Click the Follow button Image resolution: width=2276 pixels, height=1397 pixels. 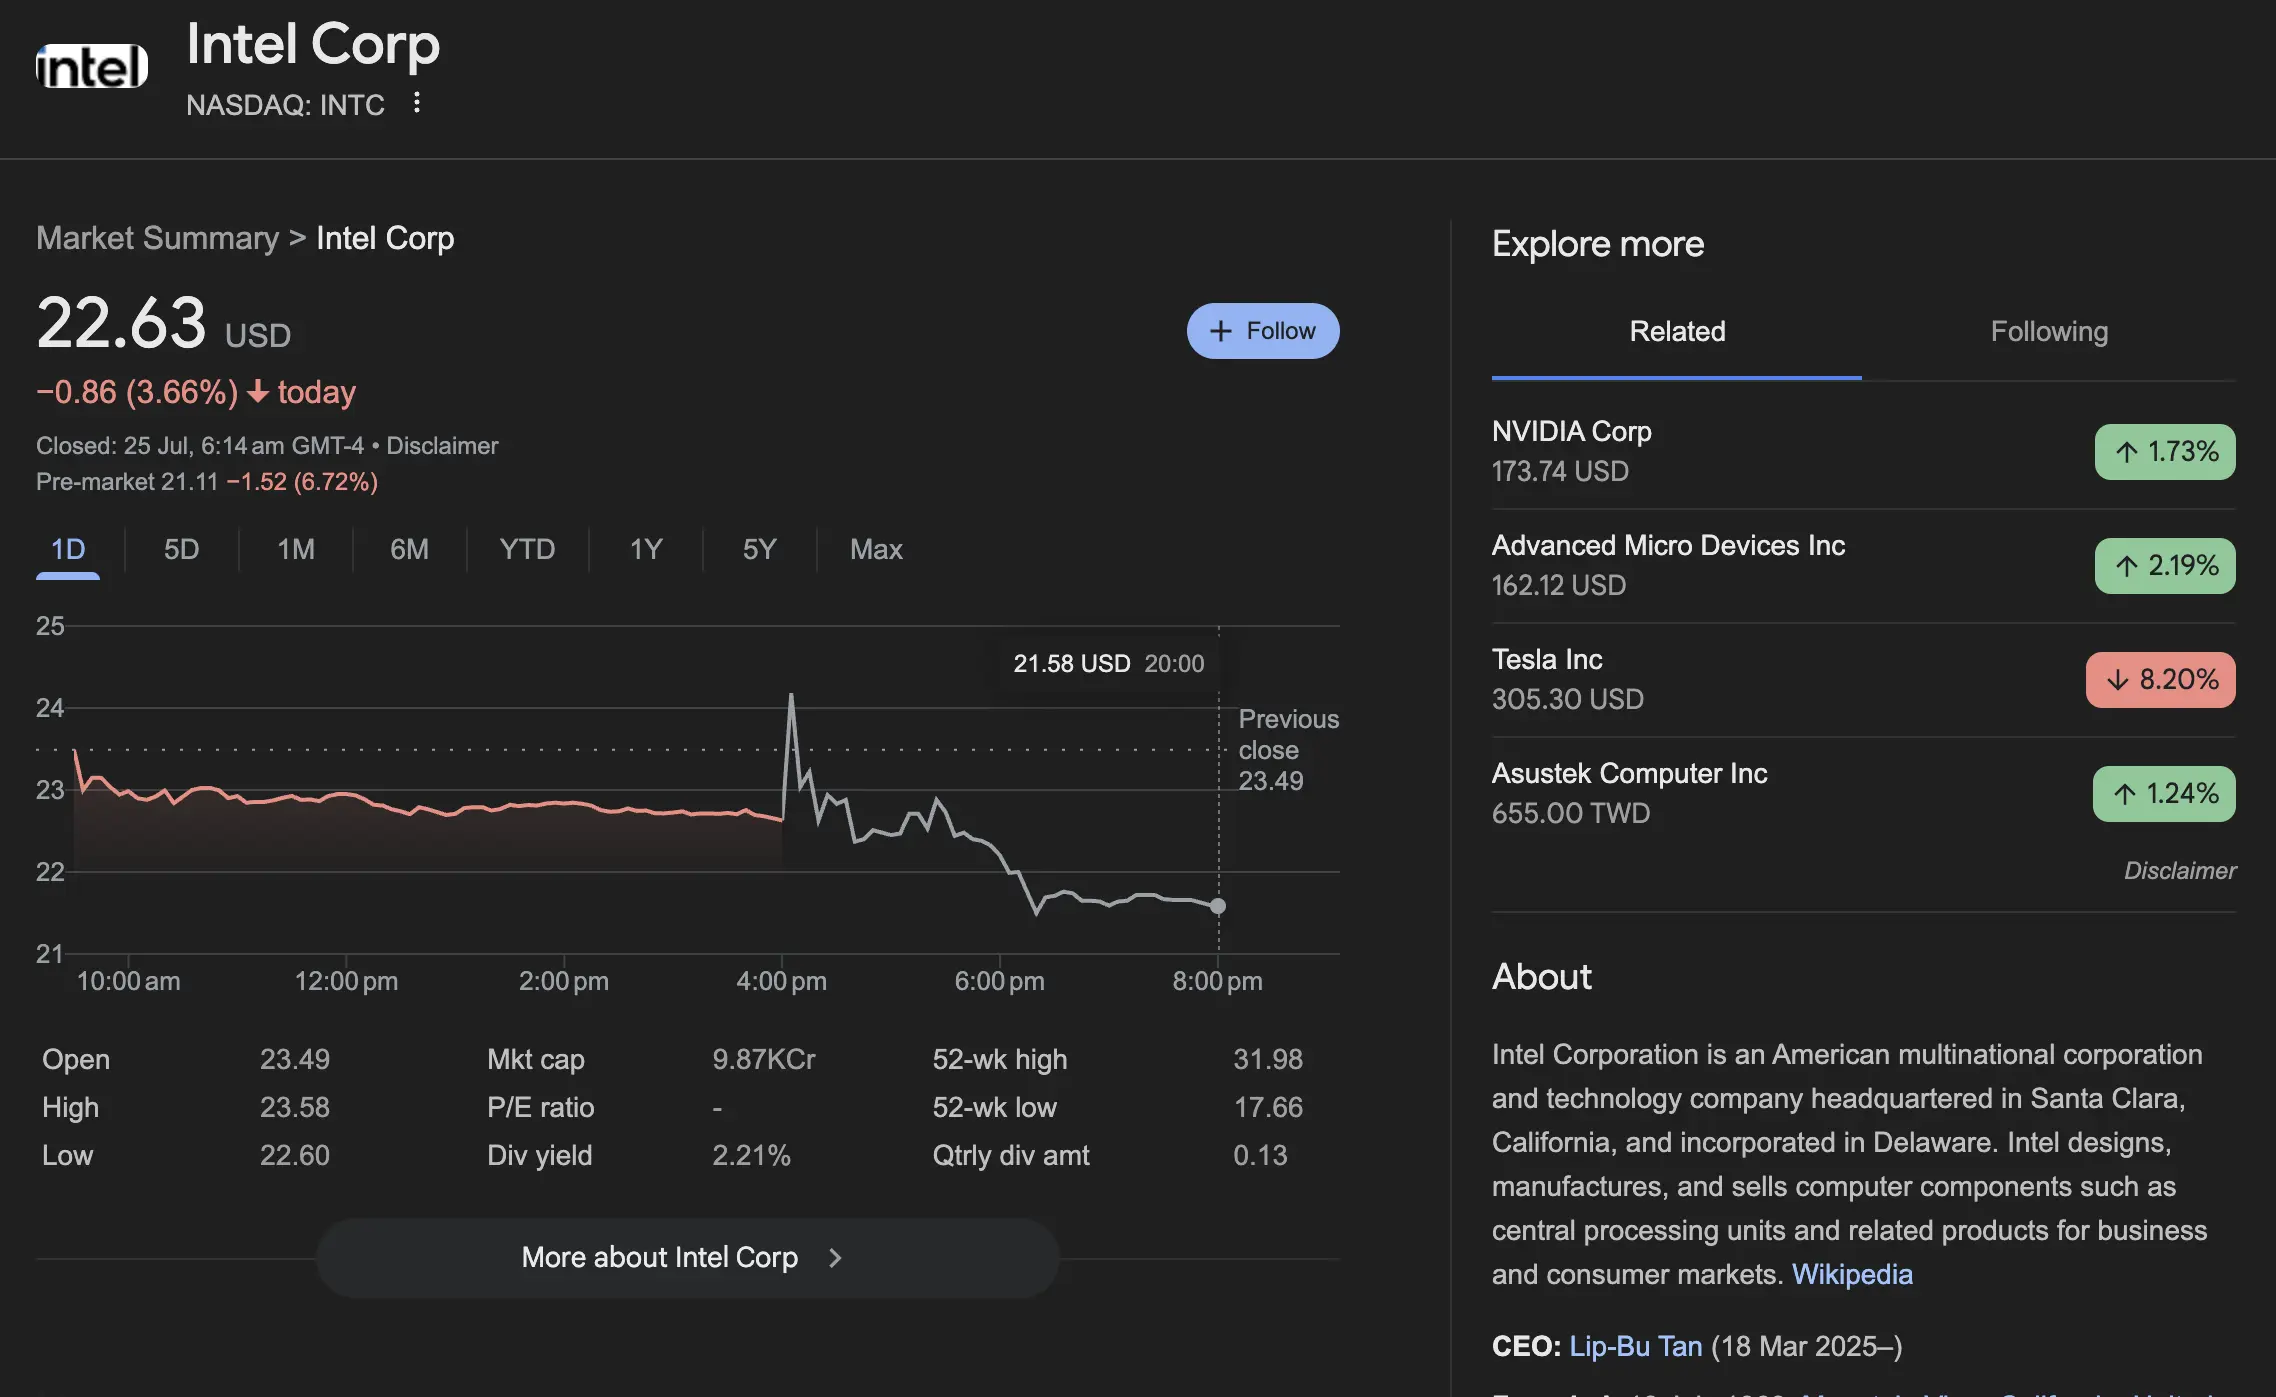pos(1263,331)
